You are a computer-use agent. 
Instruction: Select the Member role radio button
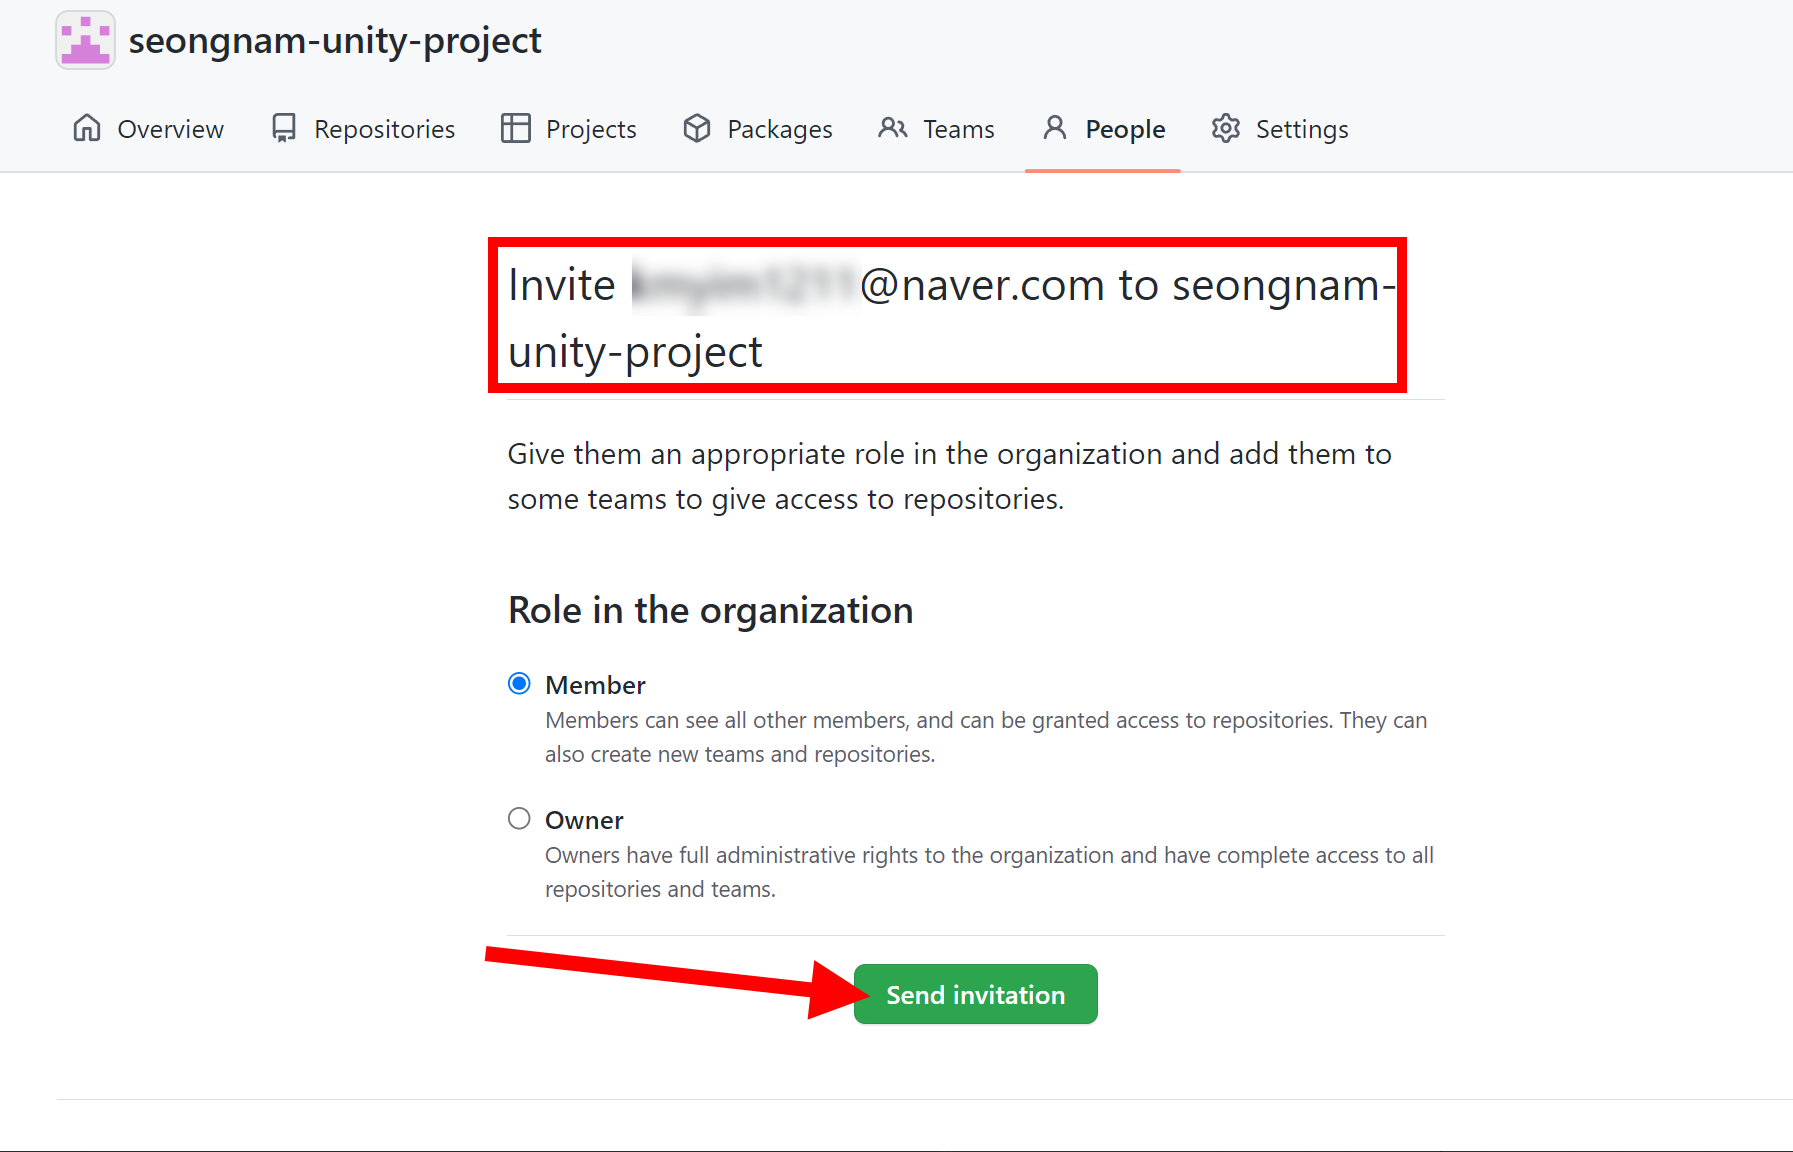point(519,684)
